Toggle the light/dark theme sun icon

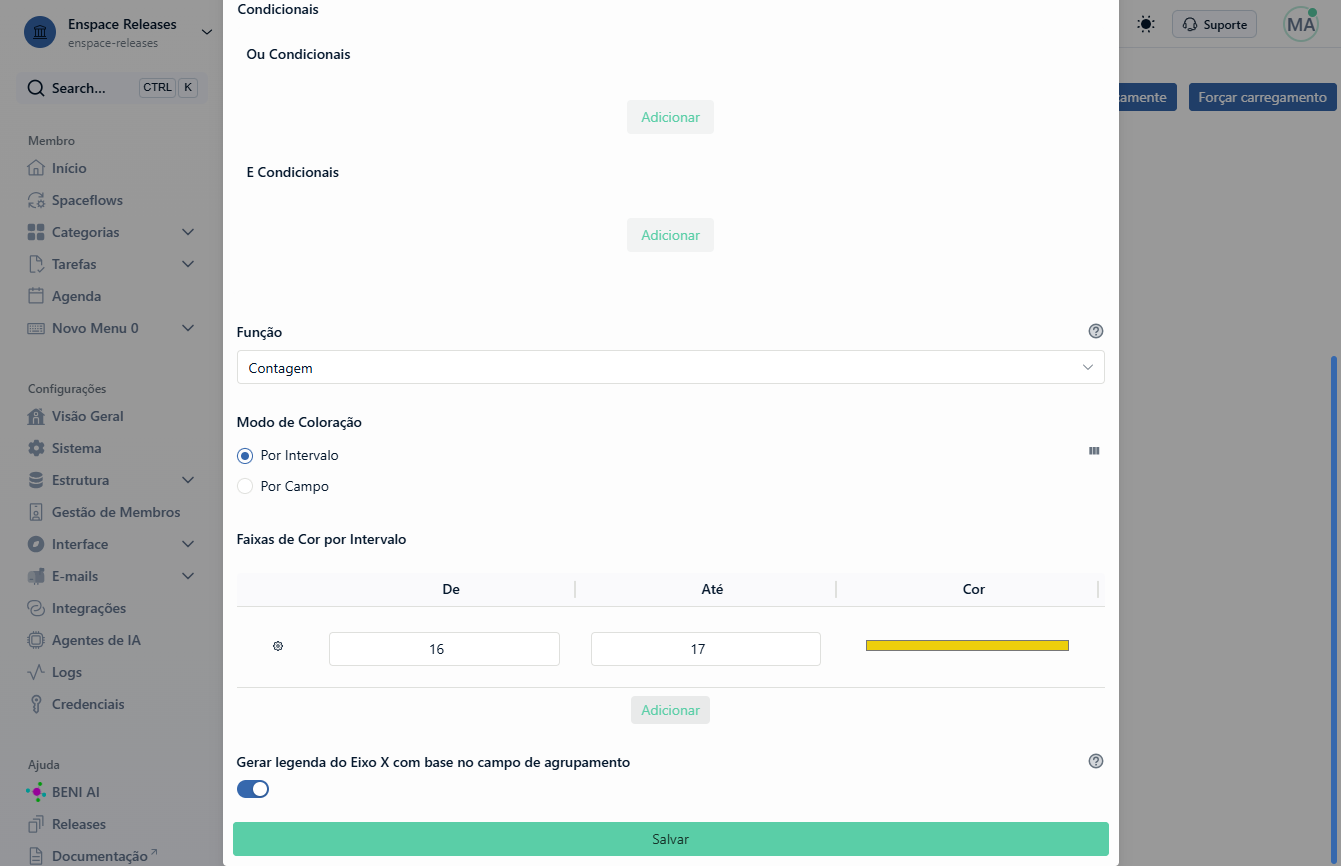1146,24
